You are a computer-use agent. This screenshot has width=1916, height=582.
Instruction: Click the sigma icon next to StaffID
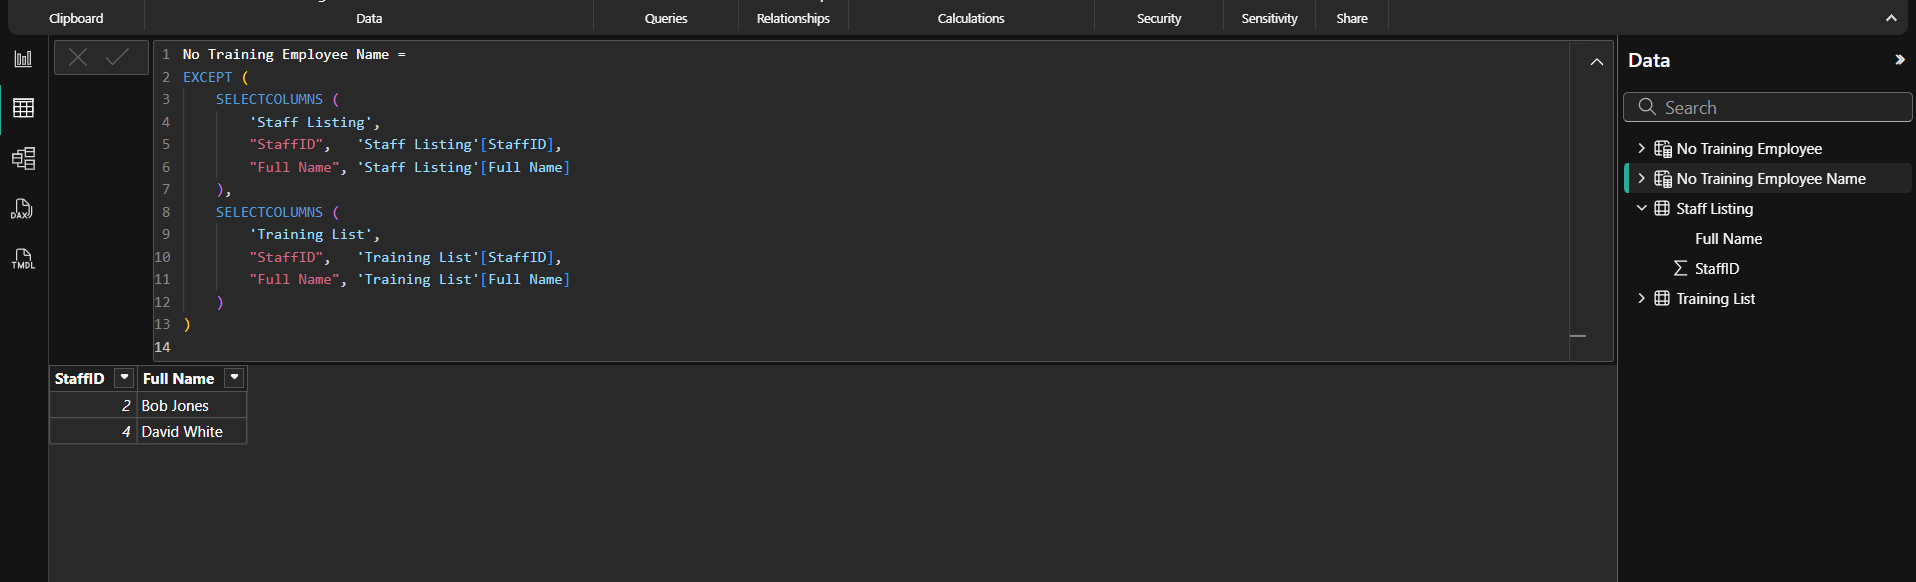[1680, 268]
